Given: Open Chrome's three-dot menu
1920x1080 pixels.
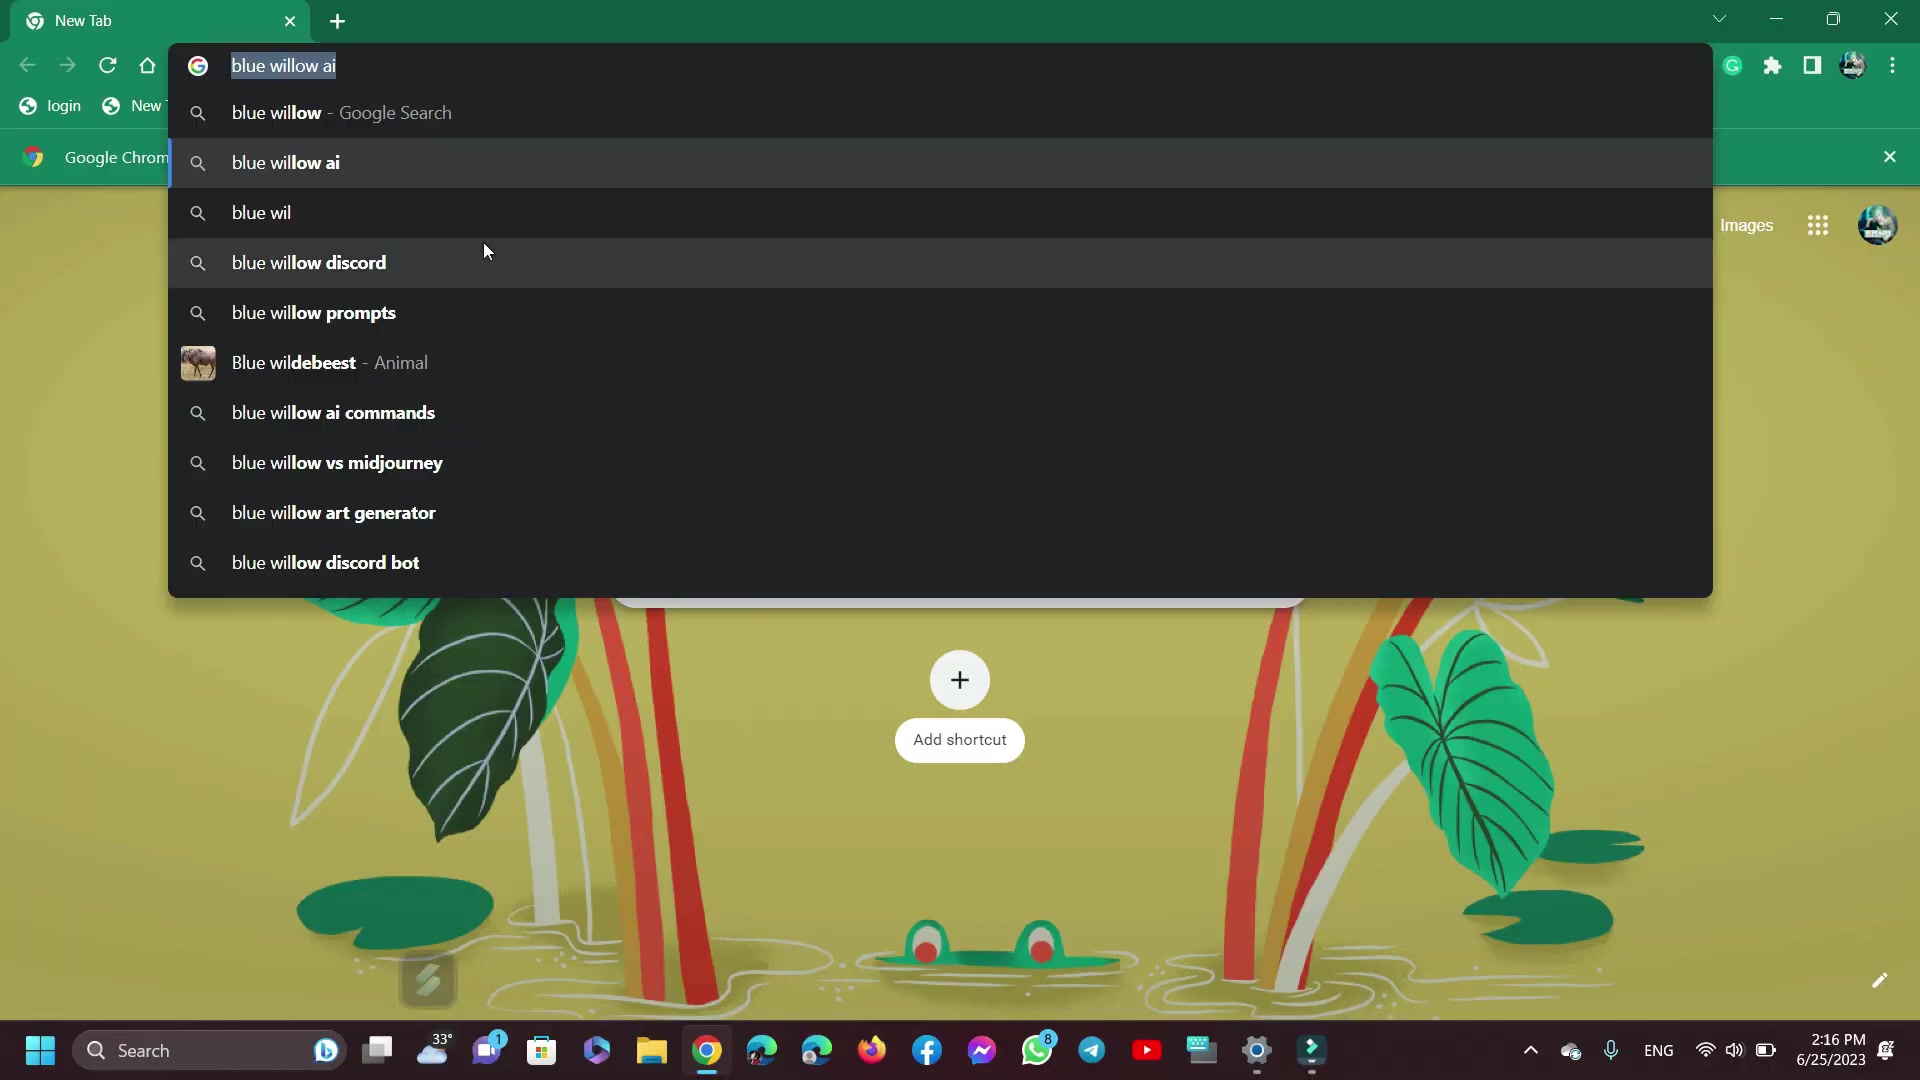Looking at the screenshot, I should 1893,66.
